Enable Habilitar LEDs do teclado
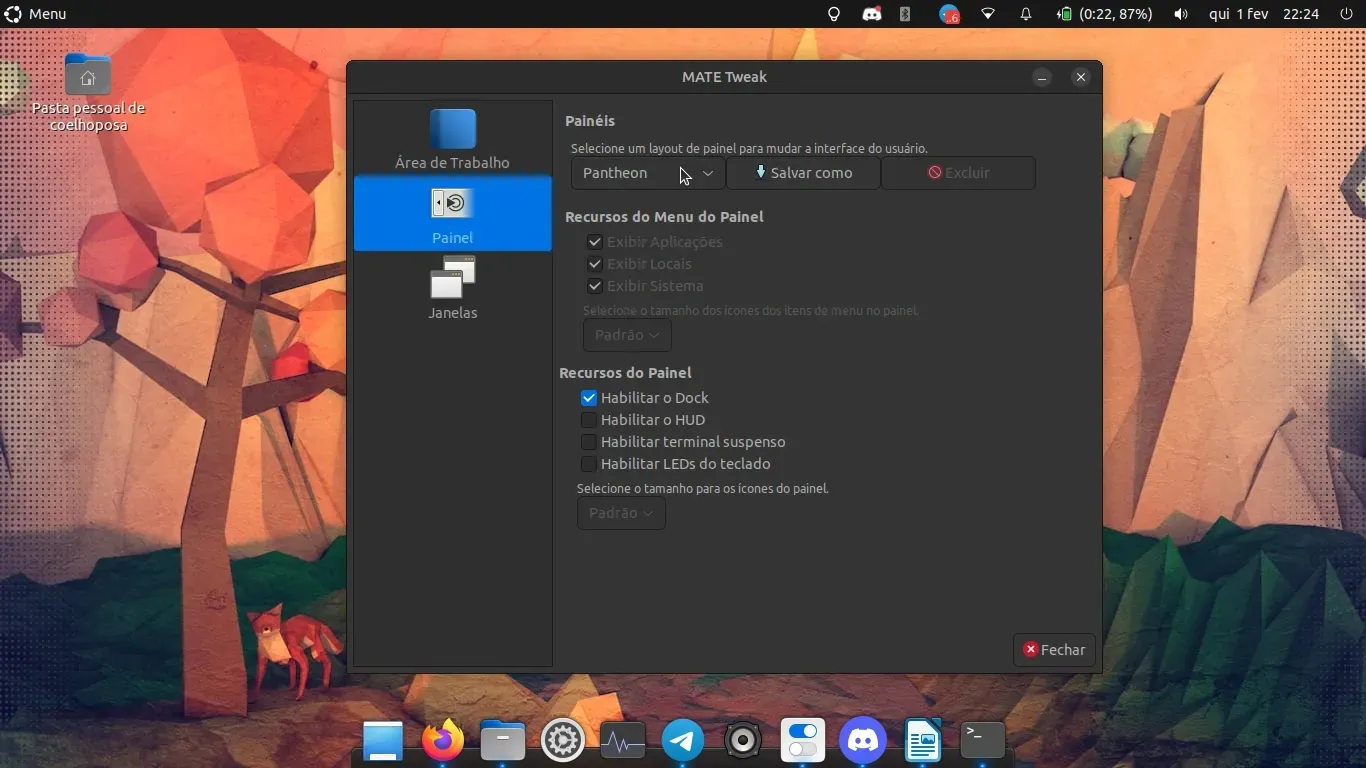The height and width of the screenshot is (768, 1366). (589, 464)
